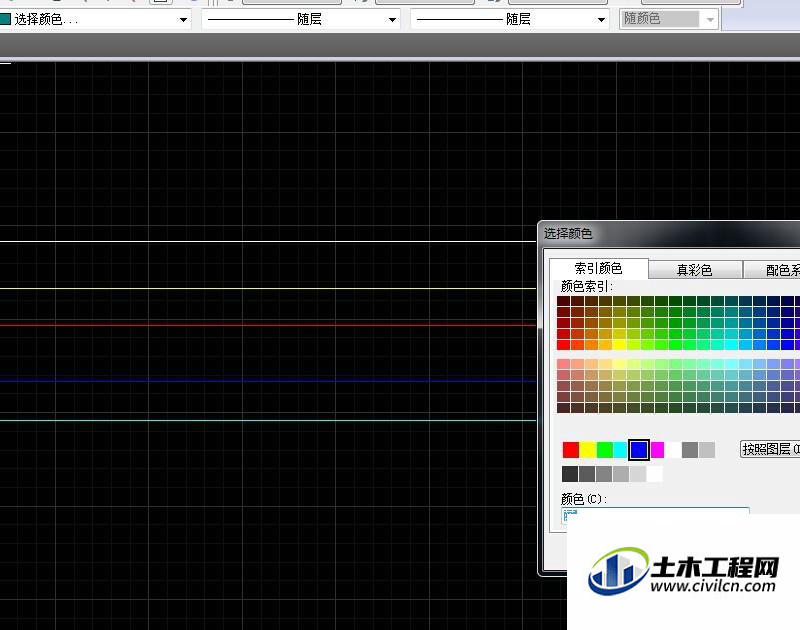The width and height of the screenshot is (800, 630).
Task: Pick the light gray swatch after dark gray
Action: 707,450
